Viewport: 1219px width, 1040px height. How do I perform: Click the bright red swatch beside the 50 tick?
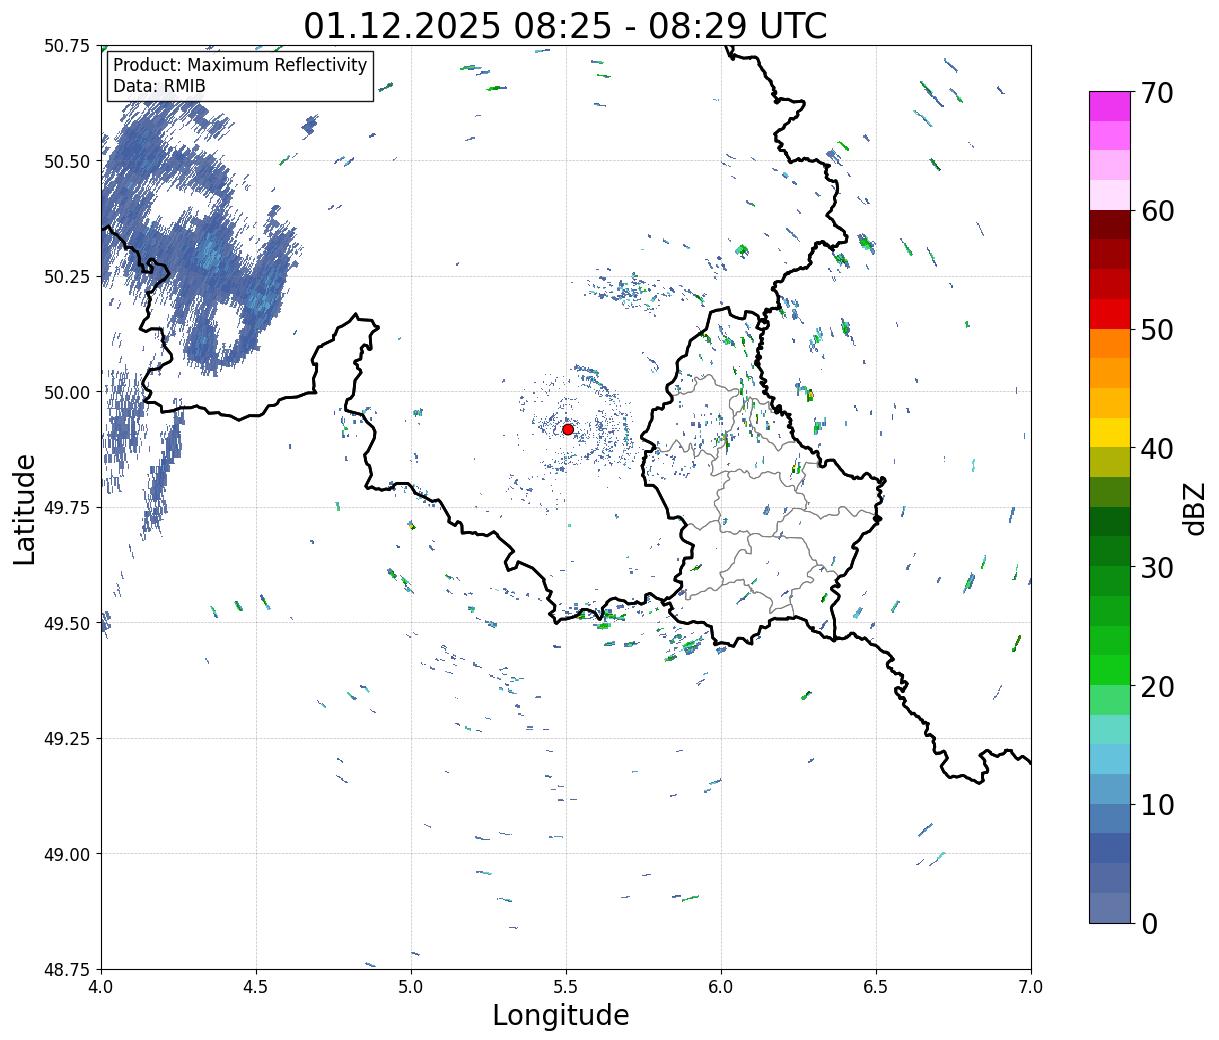1110,314
